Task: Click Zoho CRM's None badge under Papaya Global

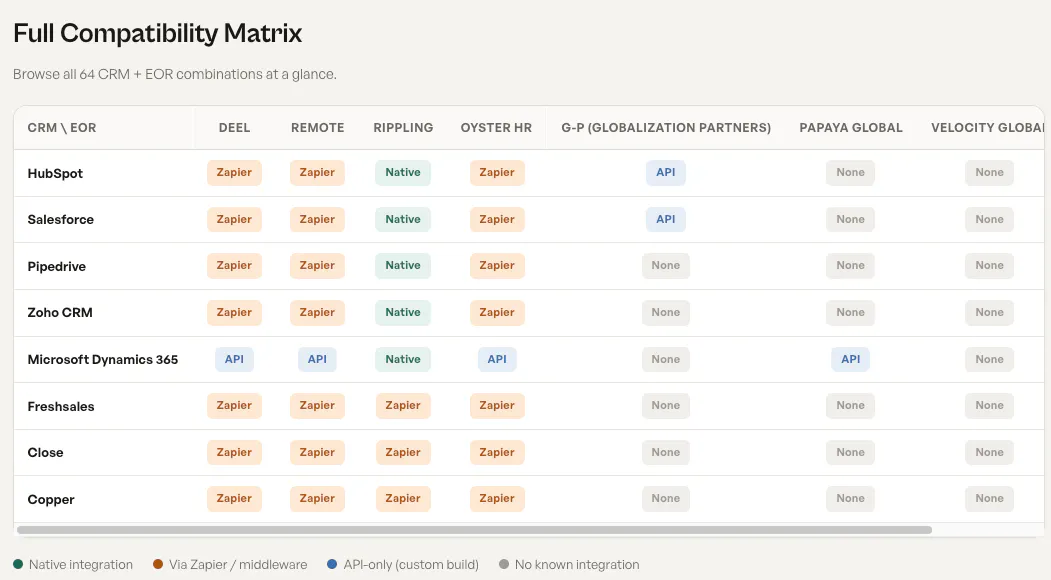Action: (850, 312)
